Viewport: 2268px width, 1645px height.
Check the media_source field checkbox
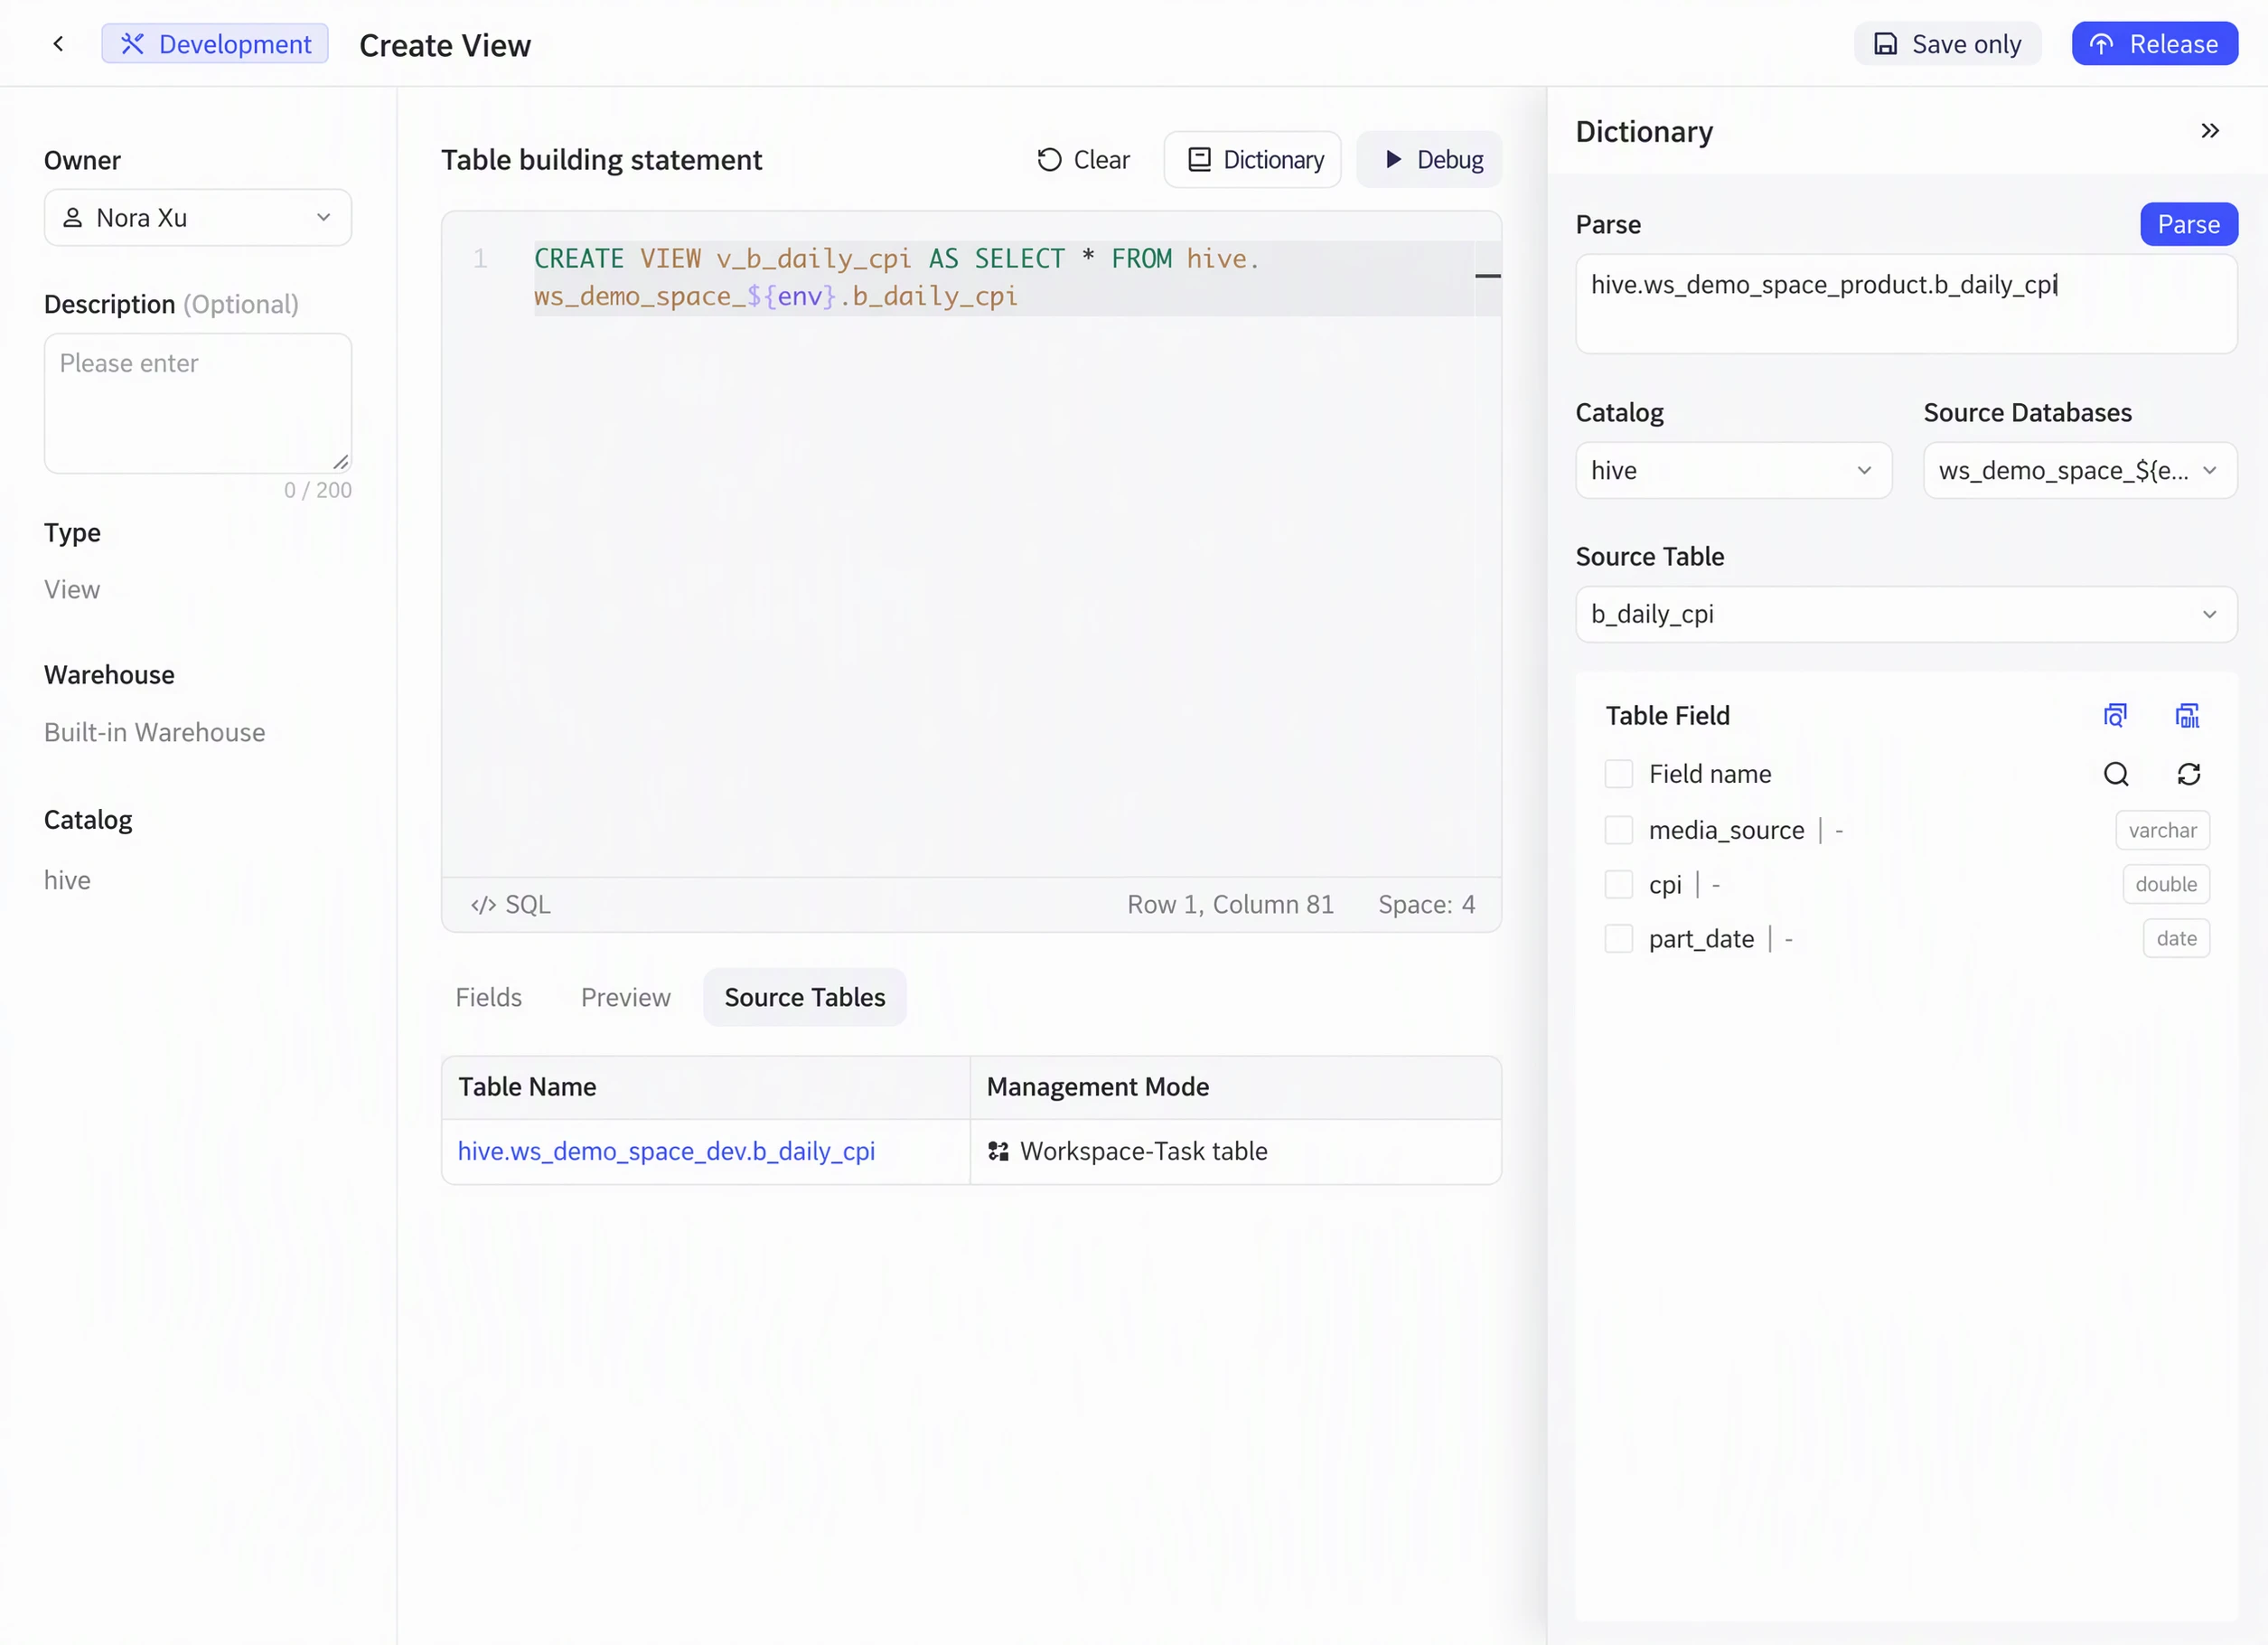[1619, 830]
